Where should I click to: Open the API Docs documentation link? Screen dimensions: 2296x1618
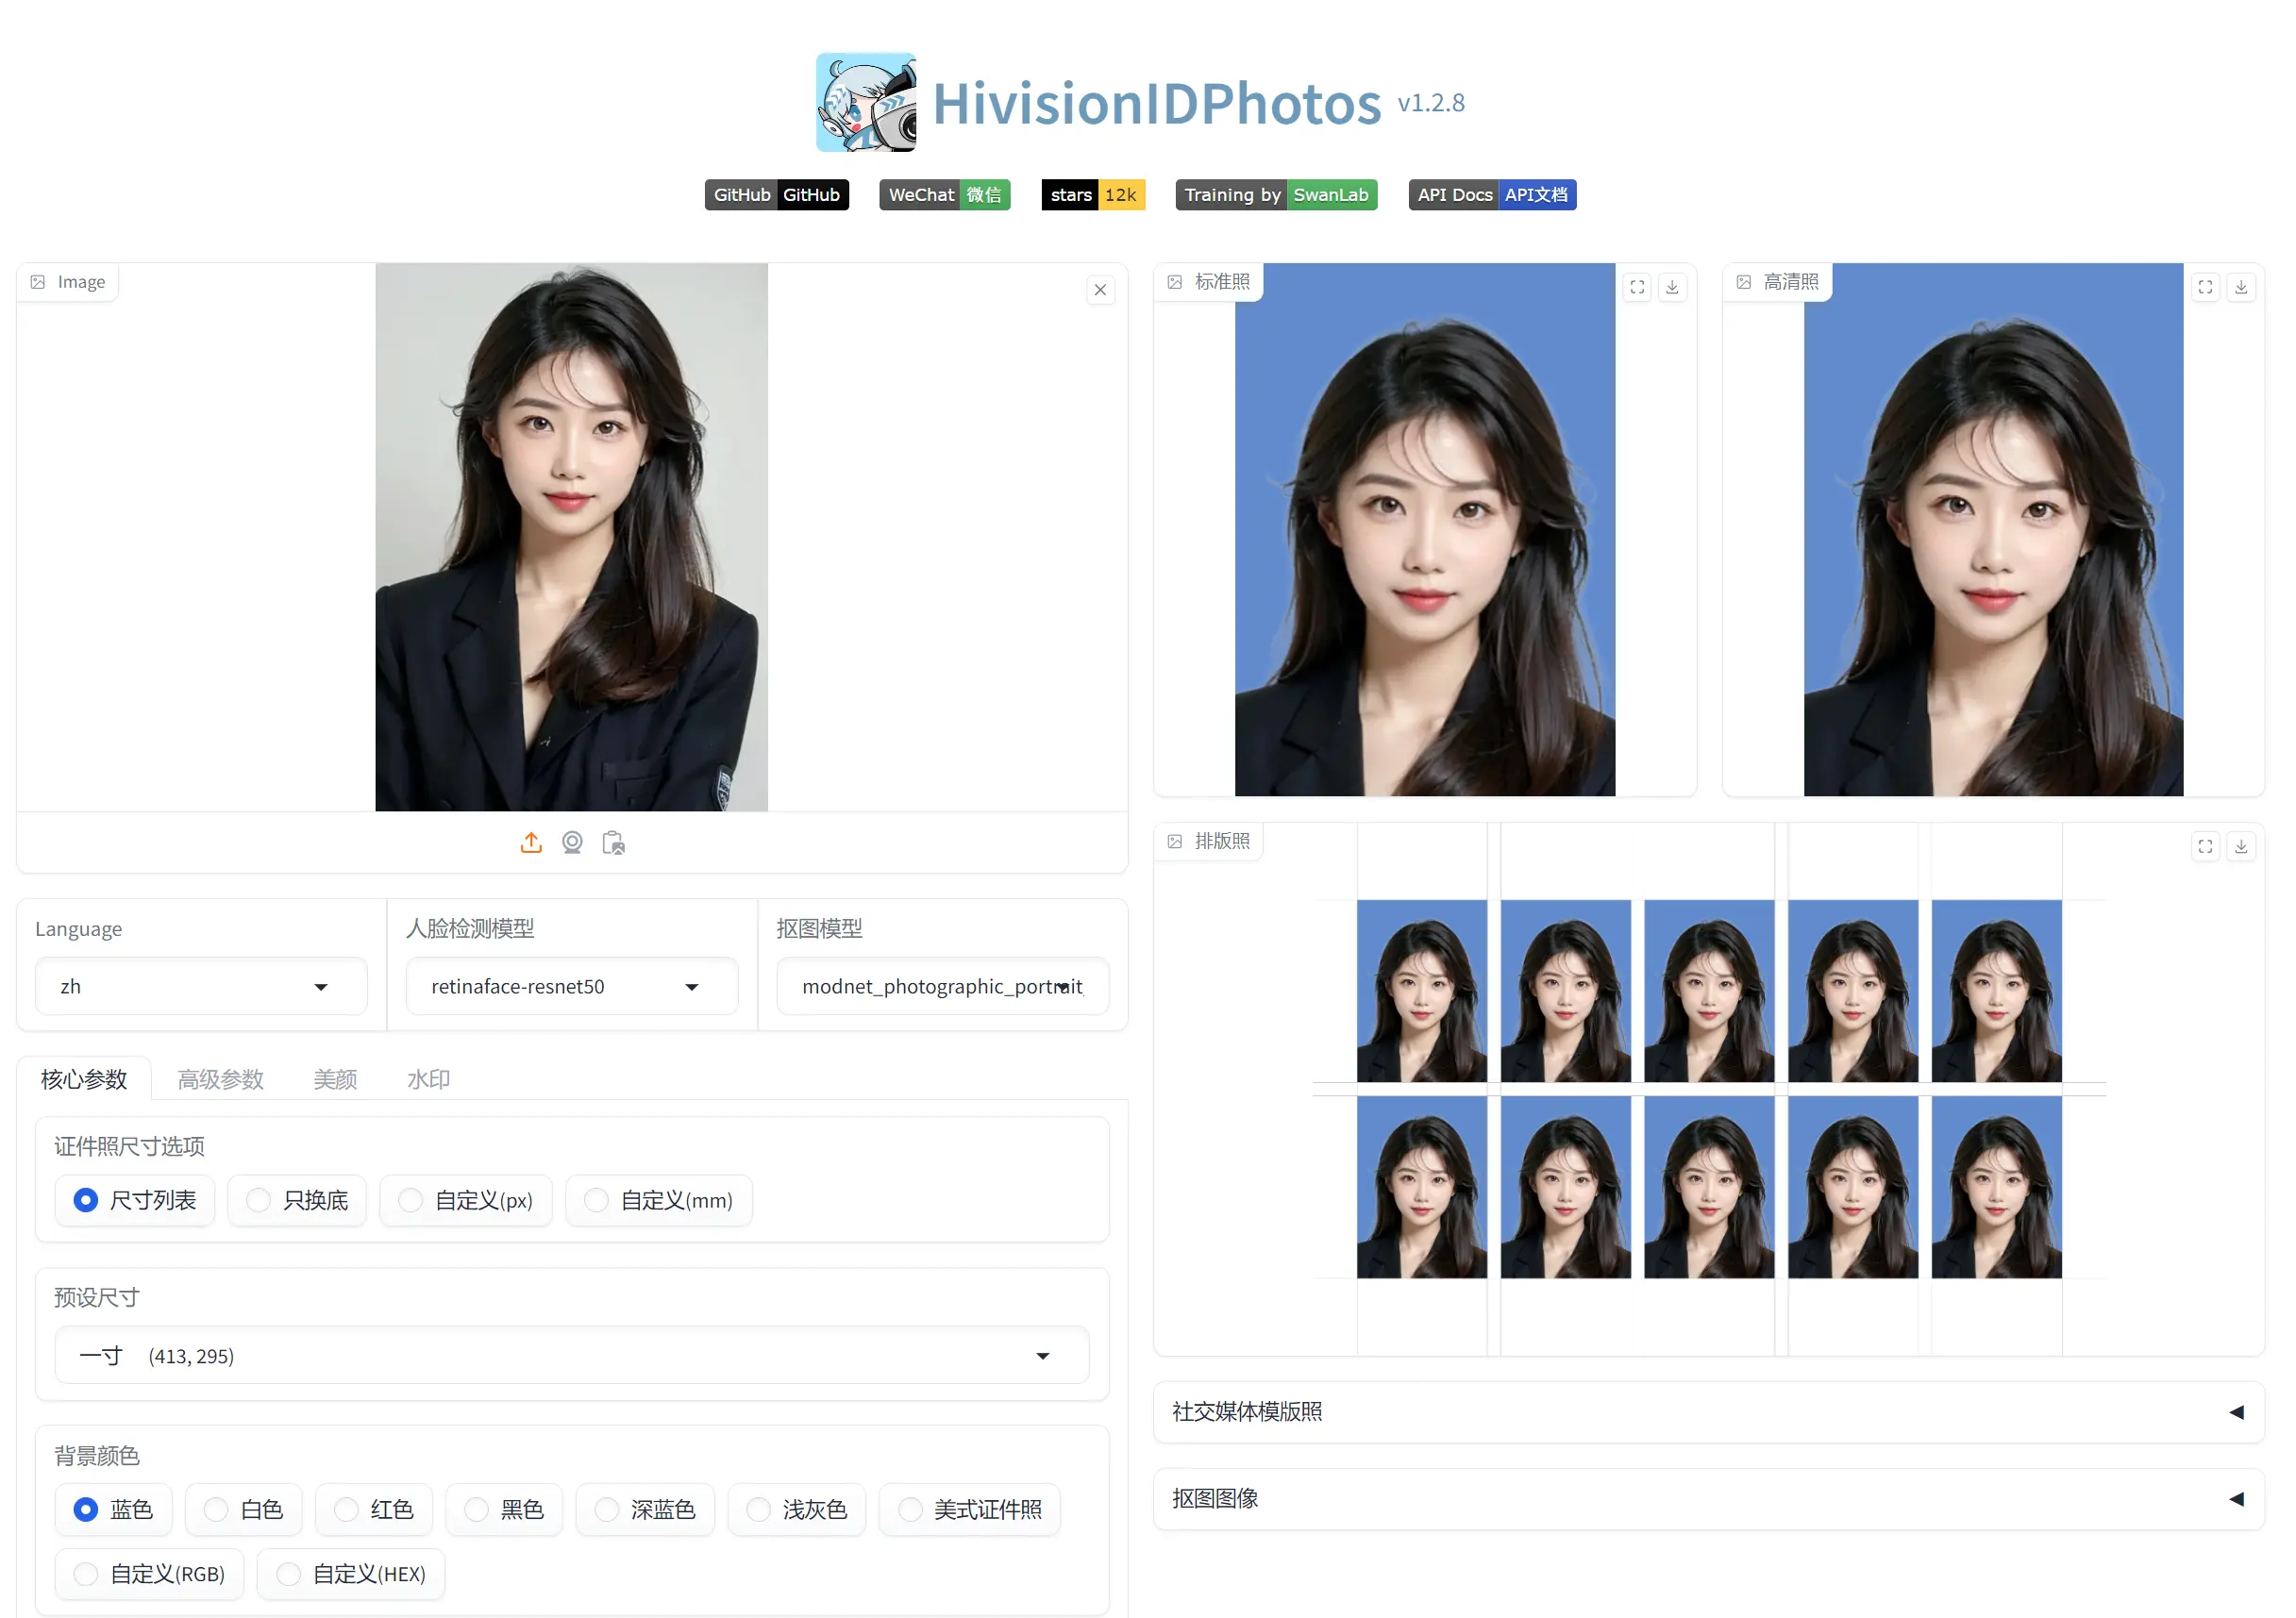click(1491, 194)
